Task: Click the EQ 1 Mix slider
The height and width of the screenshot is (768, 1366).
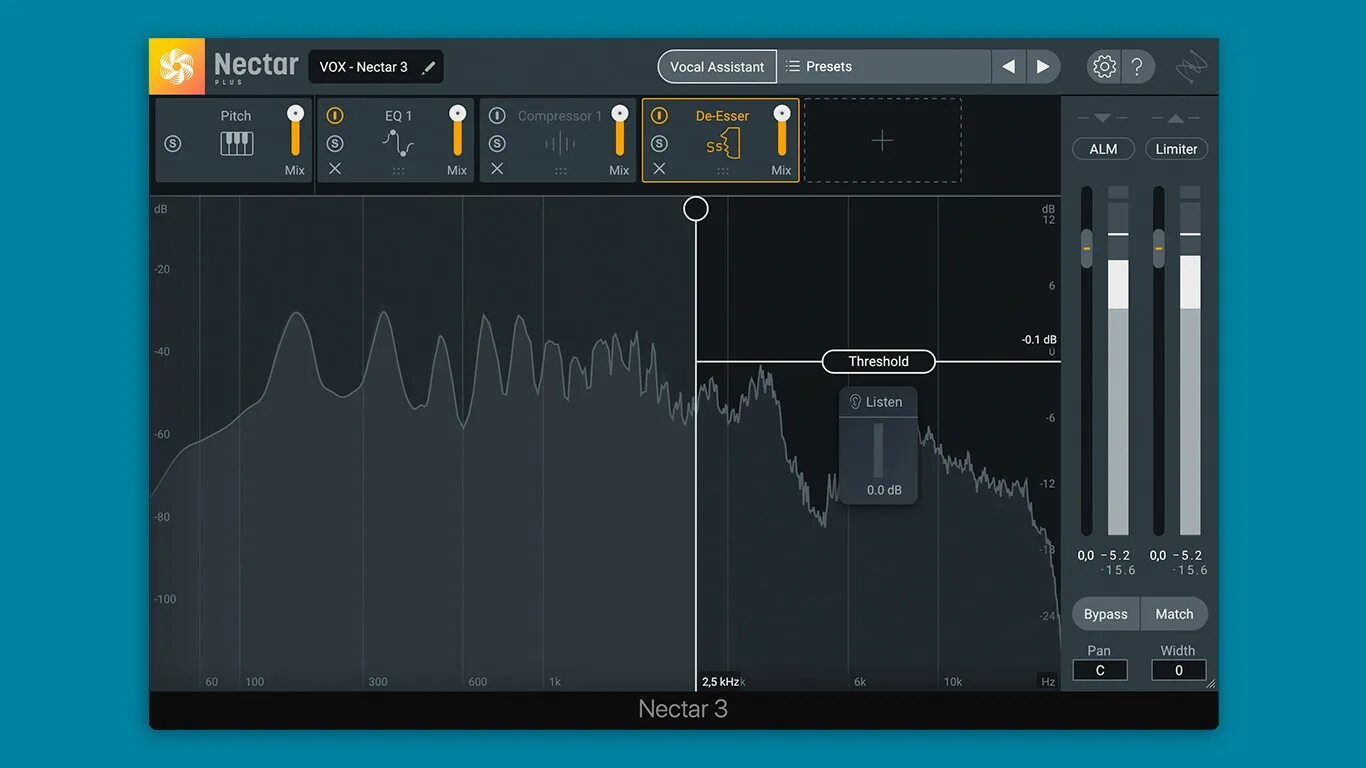Action: (x=457, y=131)
